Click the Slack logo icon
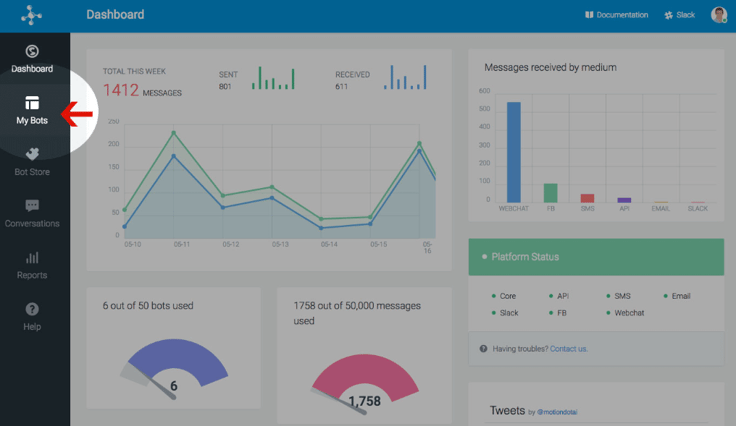 [669, 15]
